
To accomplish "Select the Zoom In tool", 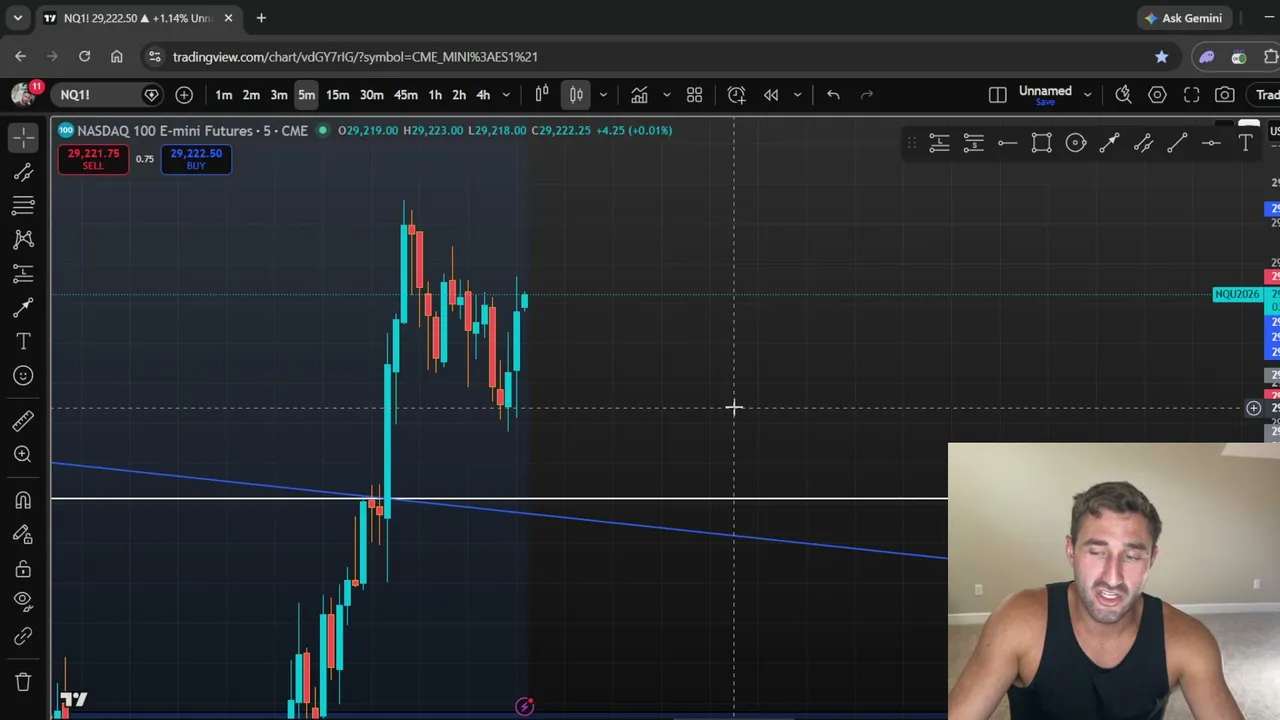I will (x=23, y=454).
